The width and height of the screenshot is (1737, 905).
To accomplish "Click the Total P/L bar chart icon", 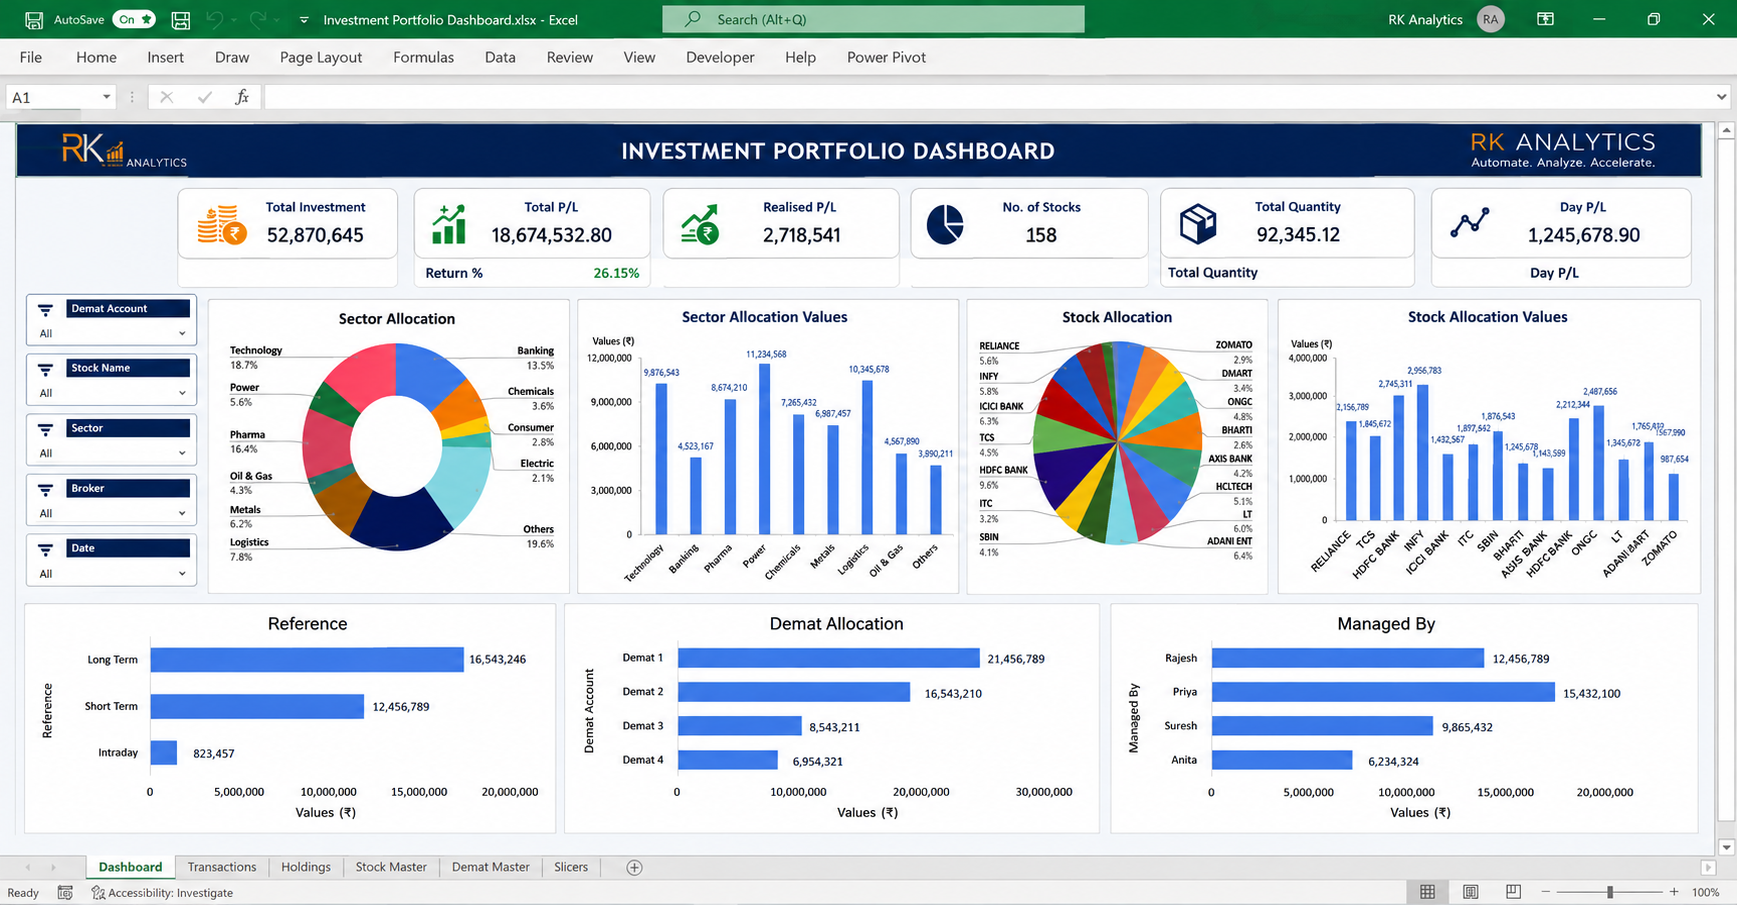I will (449, 225).
